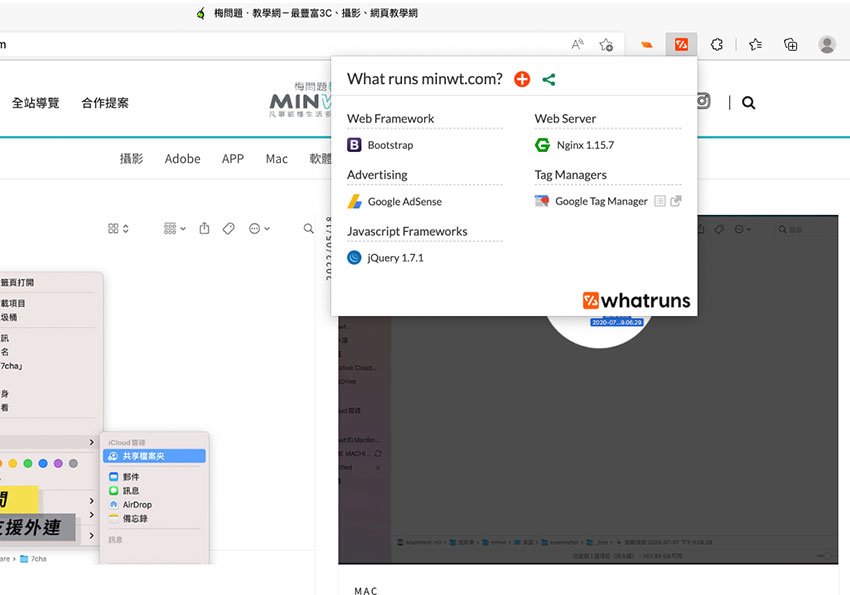Screen dimensions: 850x595
Task: Click the Read aloud icon in address bar
Action: click(x=577, y=44)
